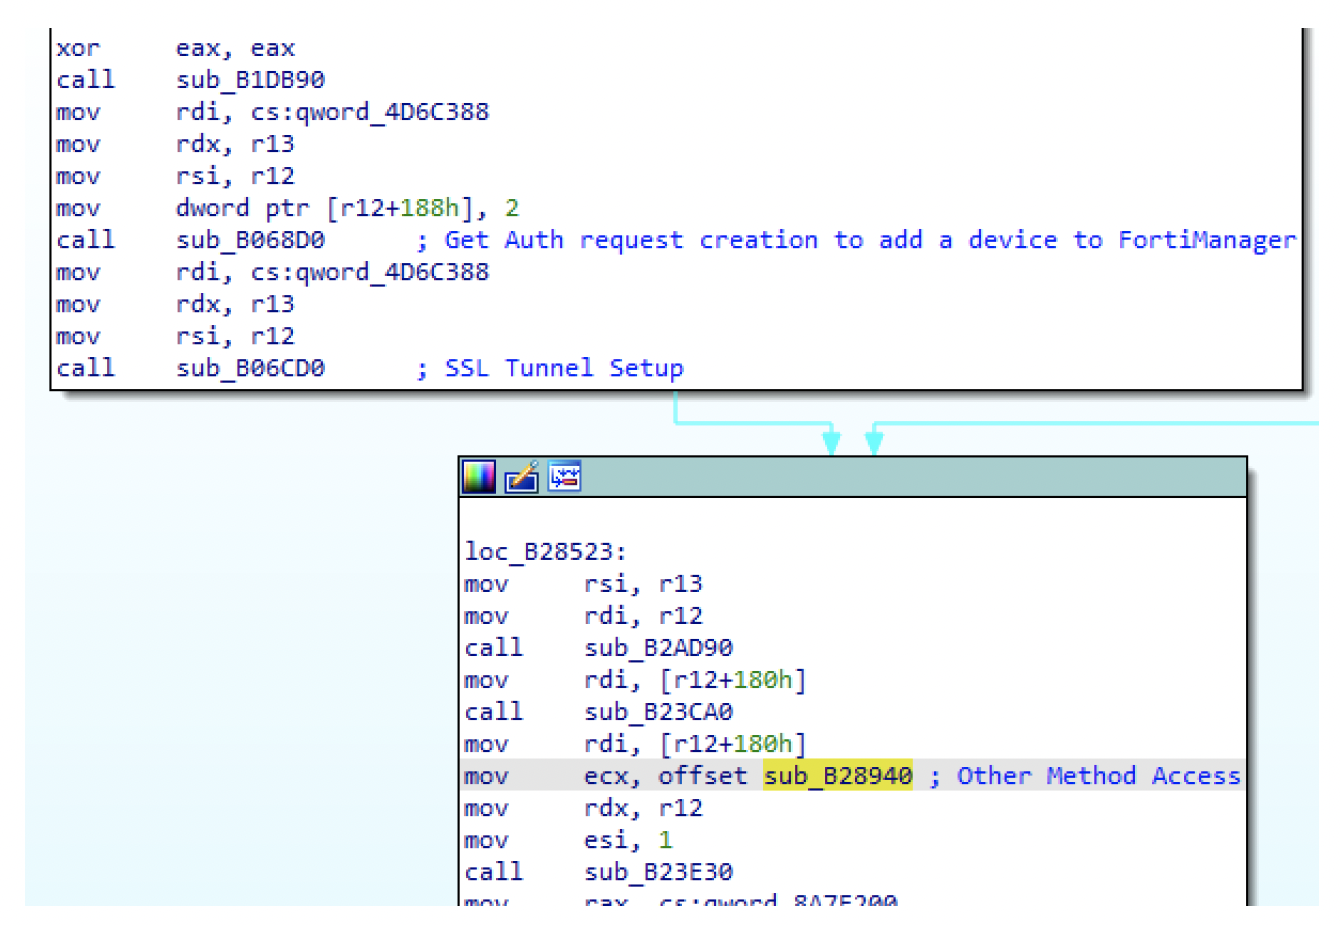Select the right incoming arrow into loc_B28523
The height and width of the screenshot is (926, 1340).
click(874, 438)
